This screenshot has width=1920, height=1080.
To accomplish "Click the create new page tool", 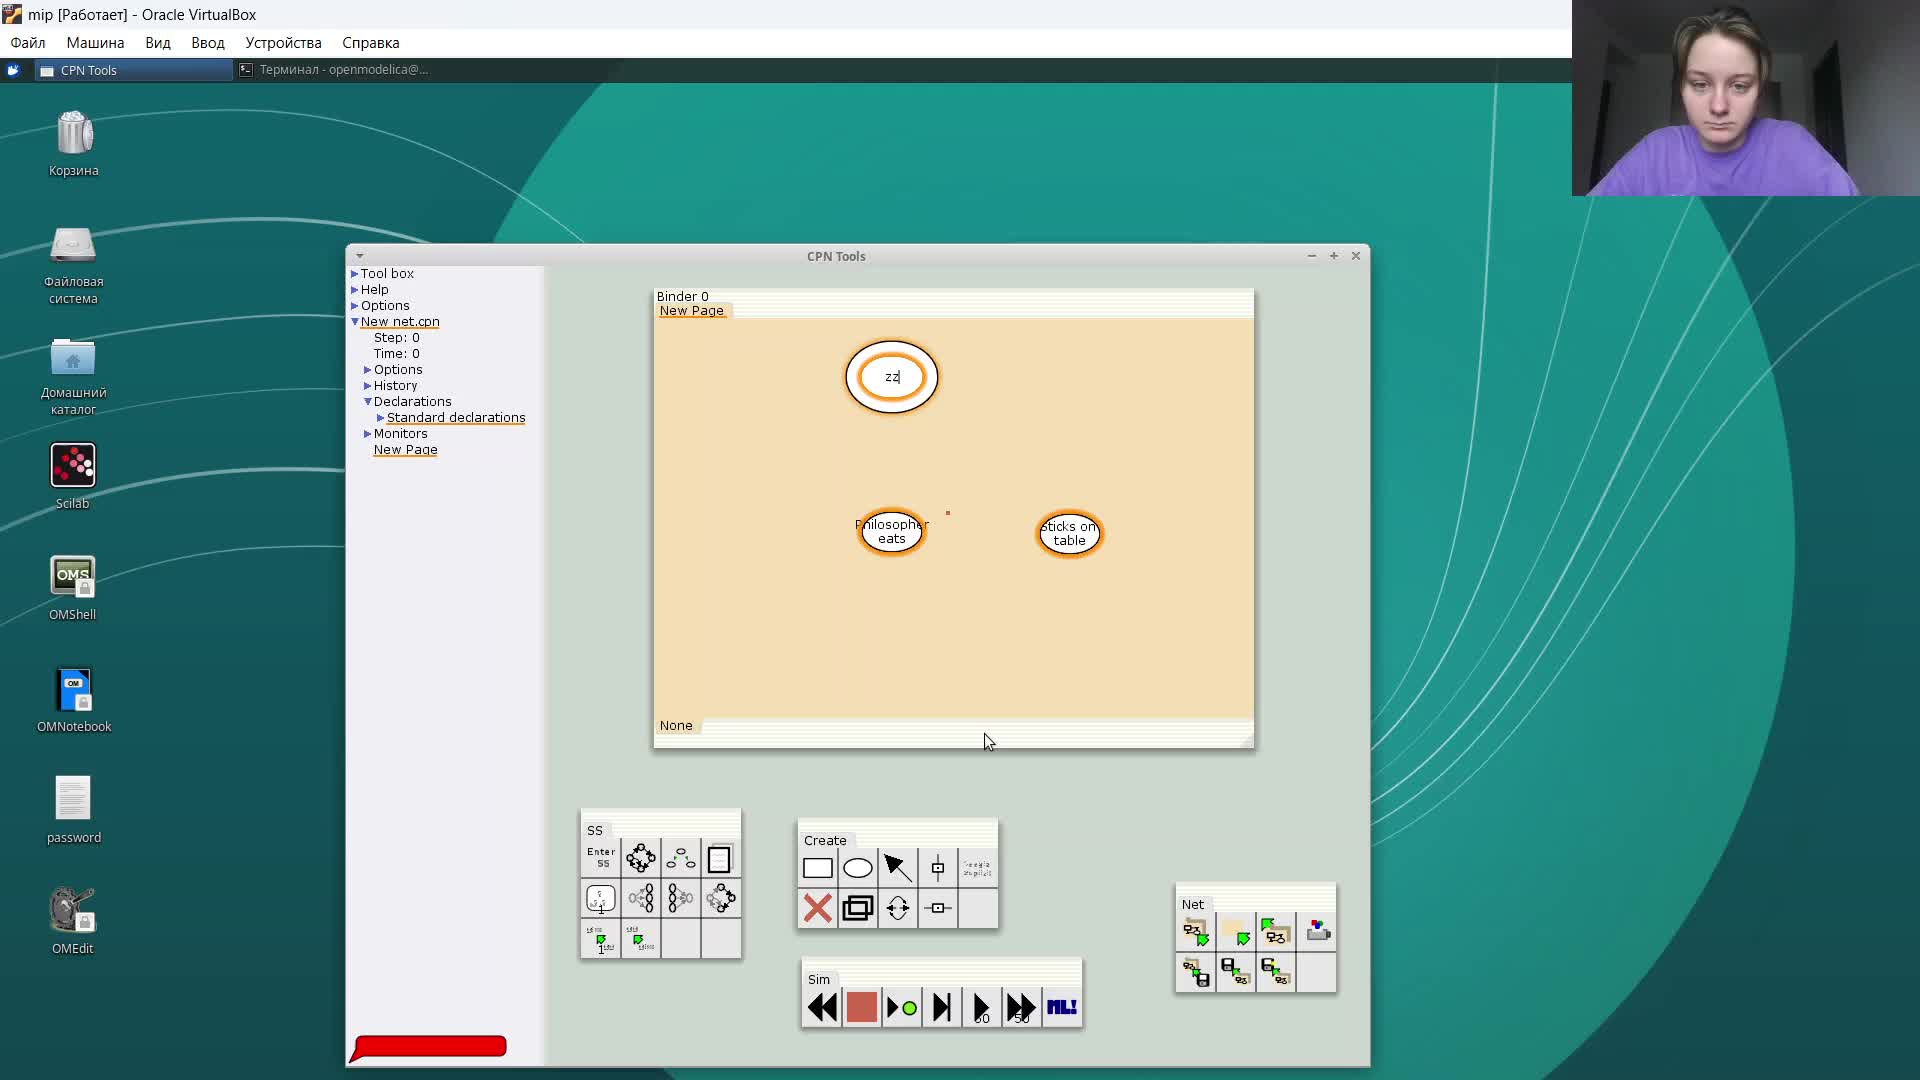I will [x=1236, y=932].
